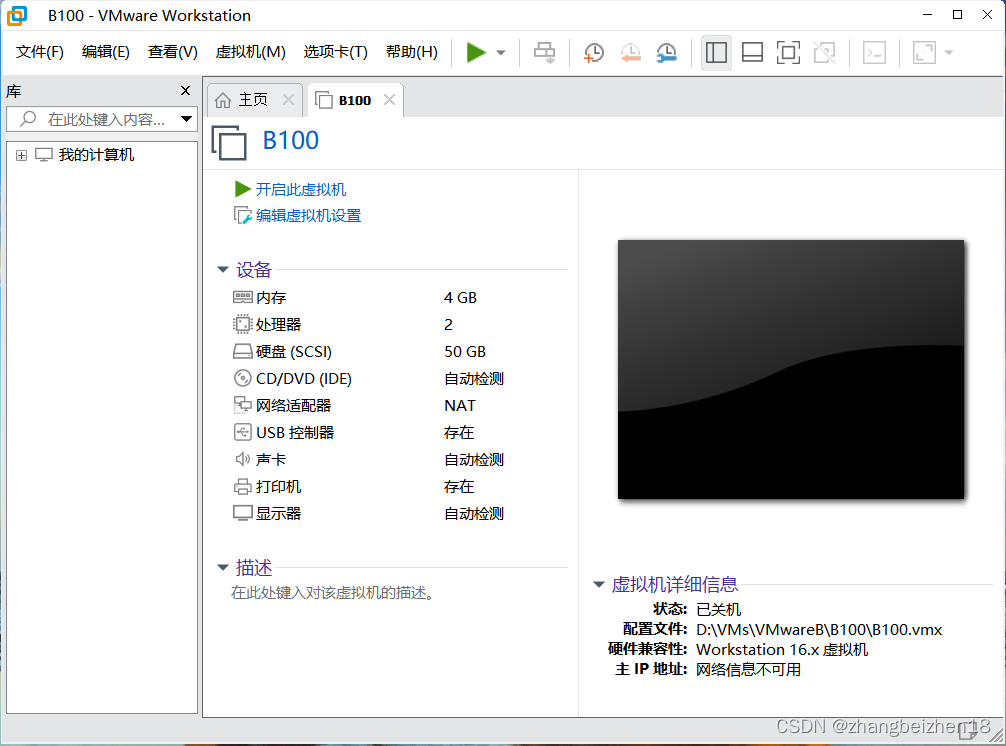Select 我的计算机 in the library tree
This screenshot has height=746, width=1006.
[x=96, y=155]
